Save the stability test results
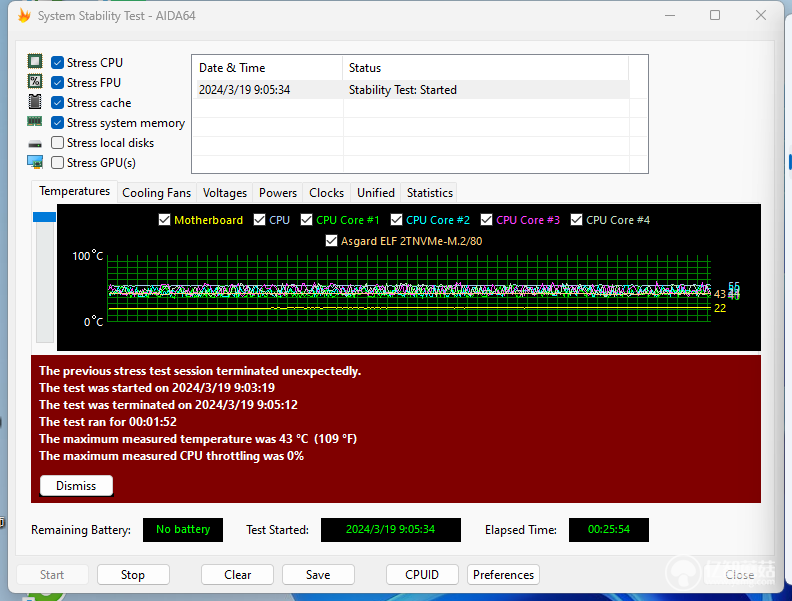 [318, 575]
